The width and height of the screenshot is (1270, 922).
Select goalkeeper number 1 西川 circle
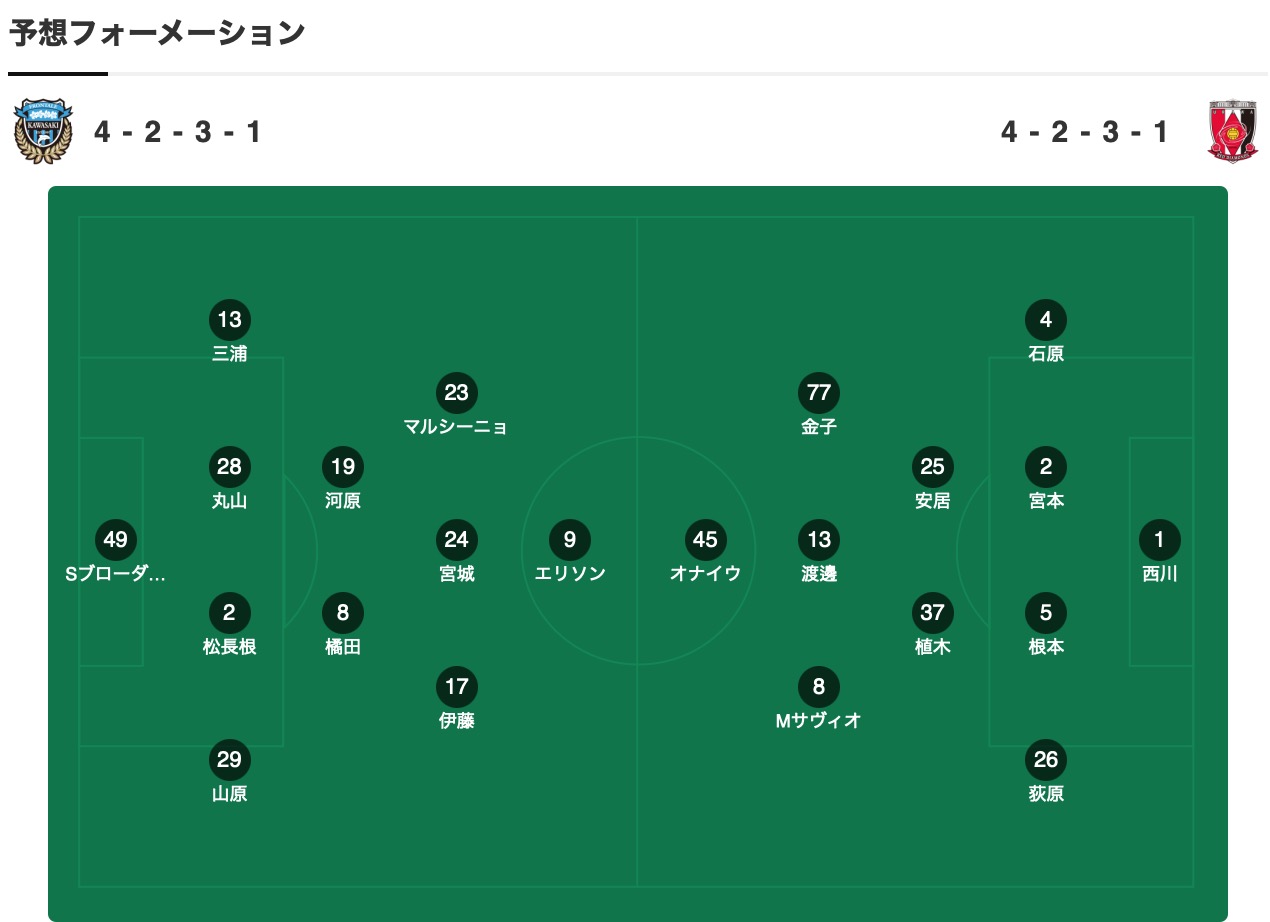[1159, 540]
